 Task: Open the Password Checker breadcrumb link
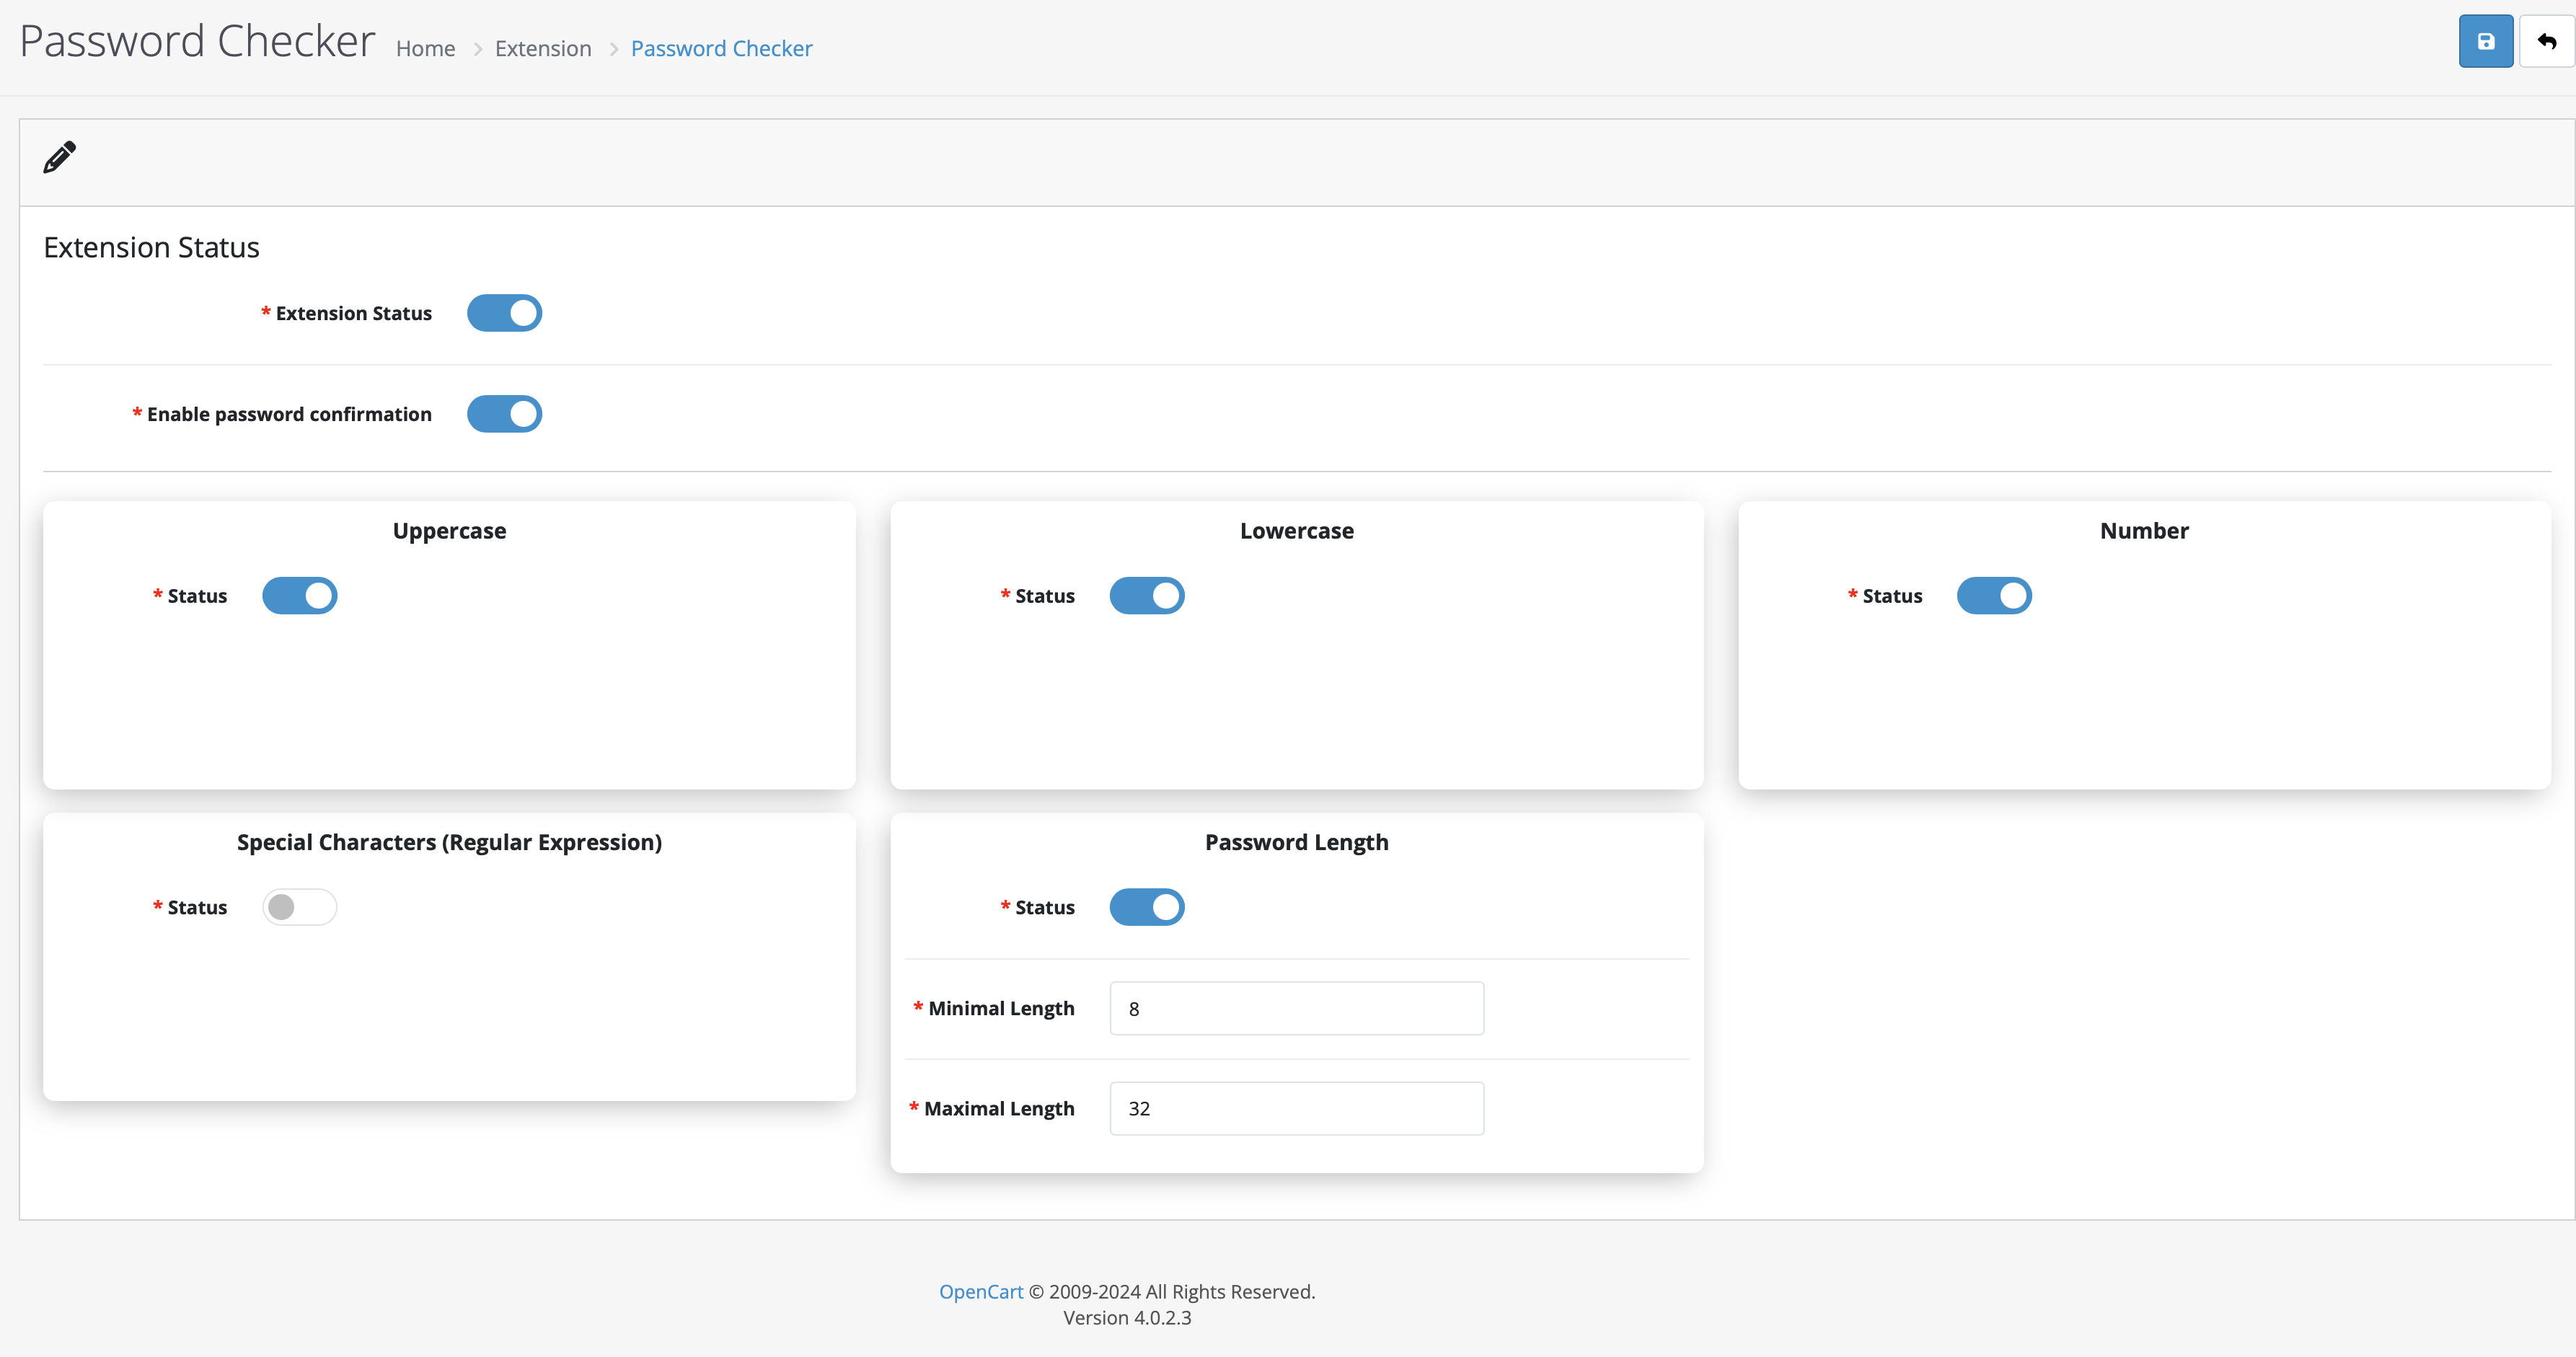point(721,48)
